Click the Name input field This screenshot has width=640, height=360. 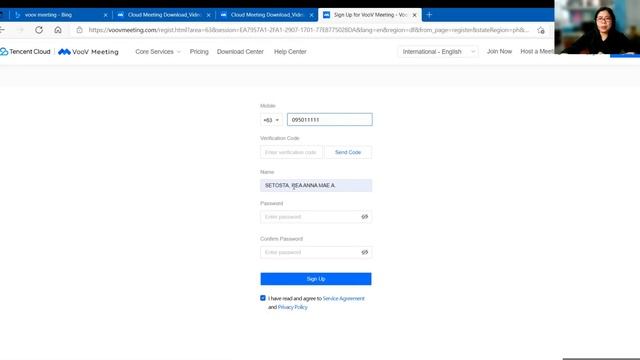pyautogui.click(x=316, y=185)
